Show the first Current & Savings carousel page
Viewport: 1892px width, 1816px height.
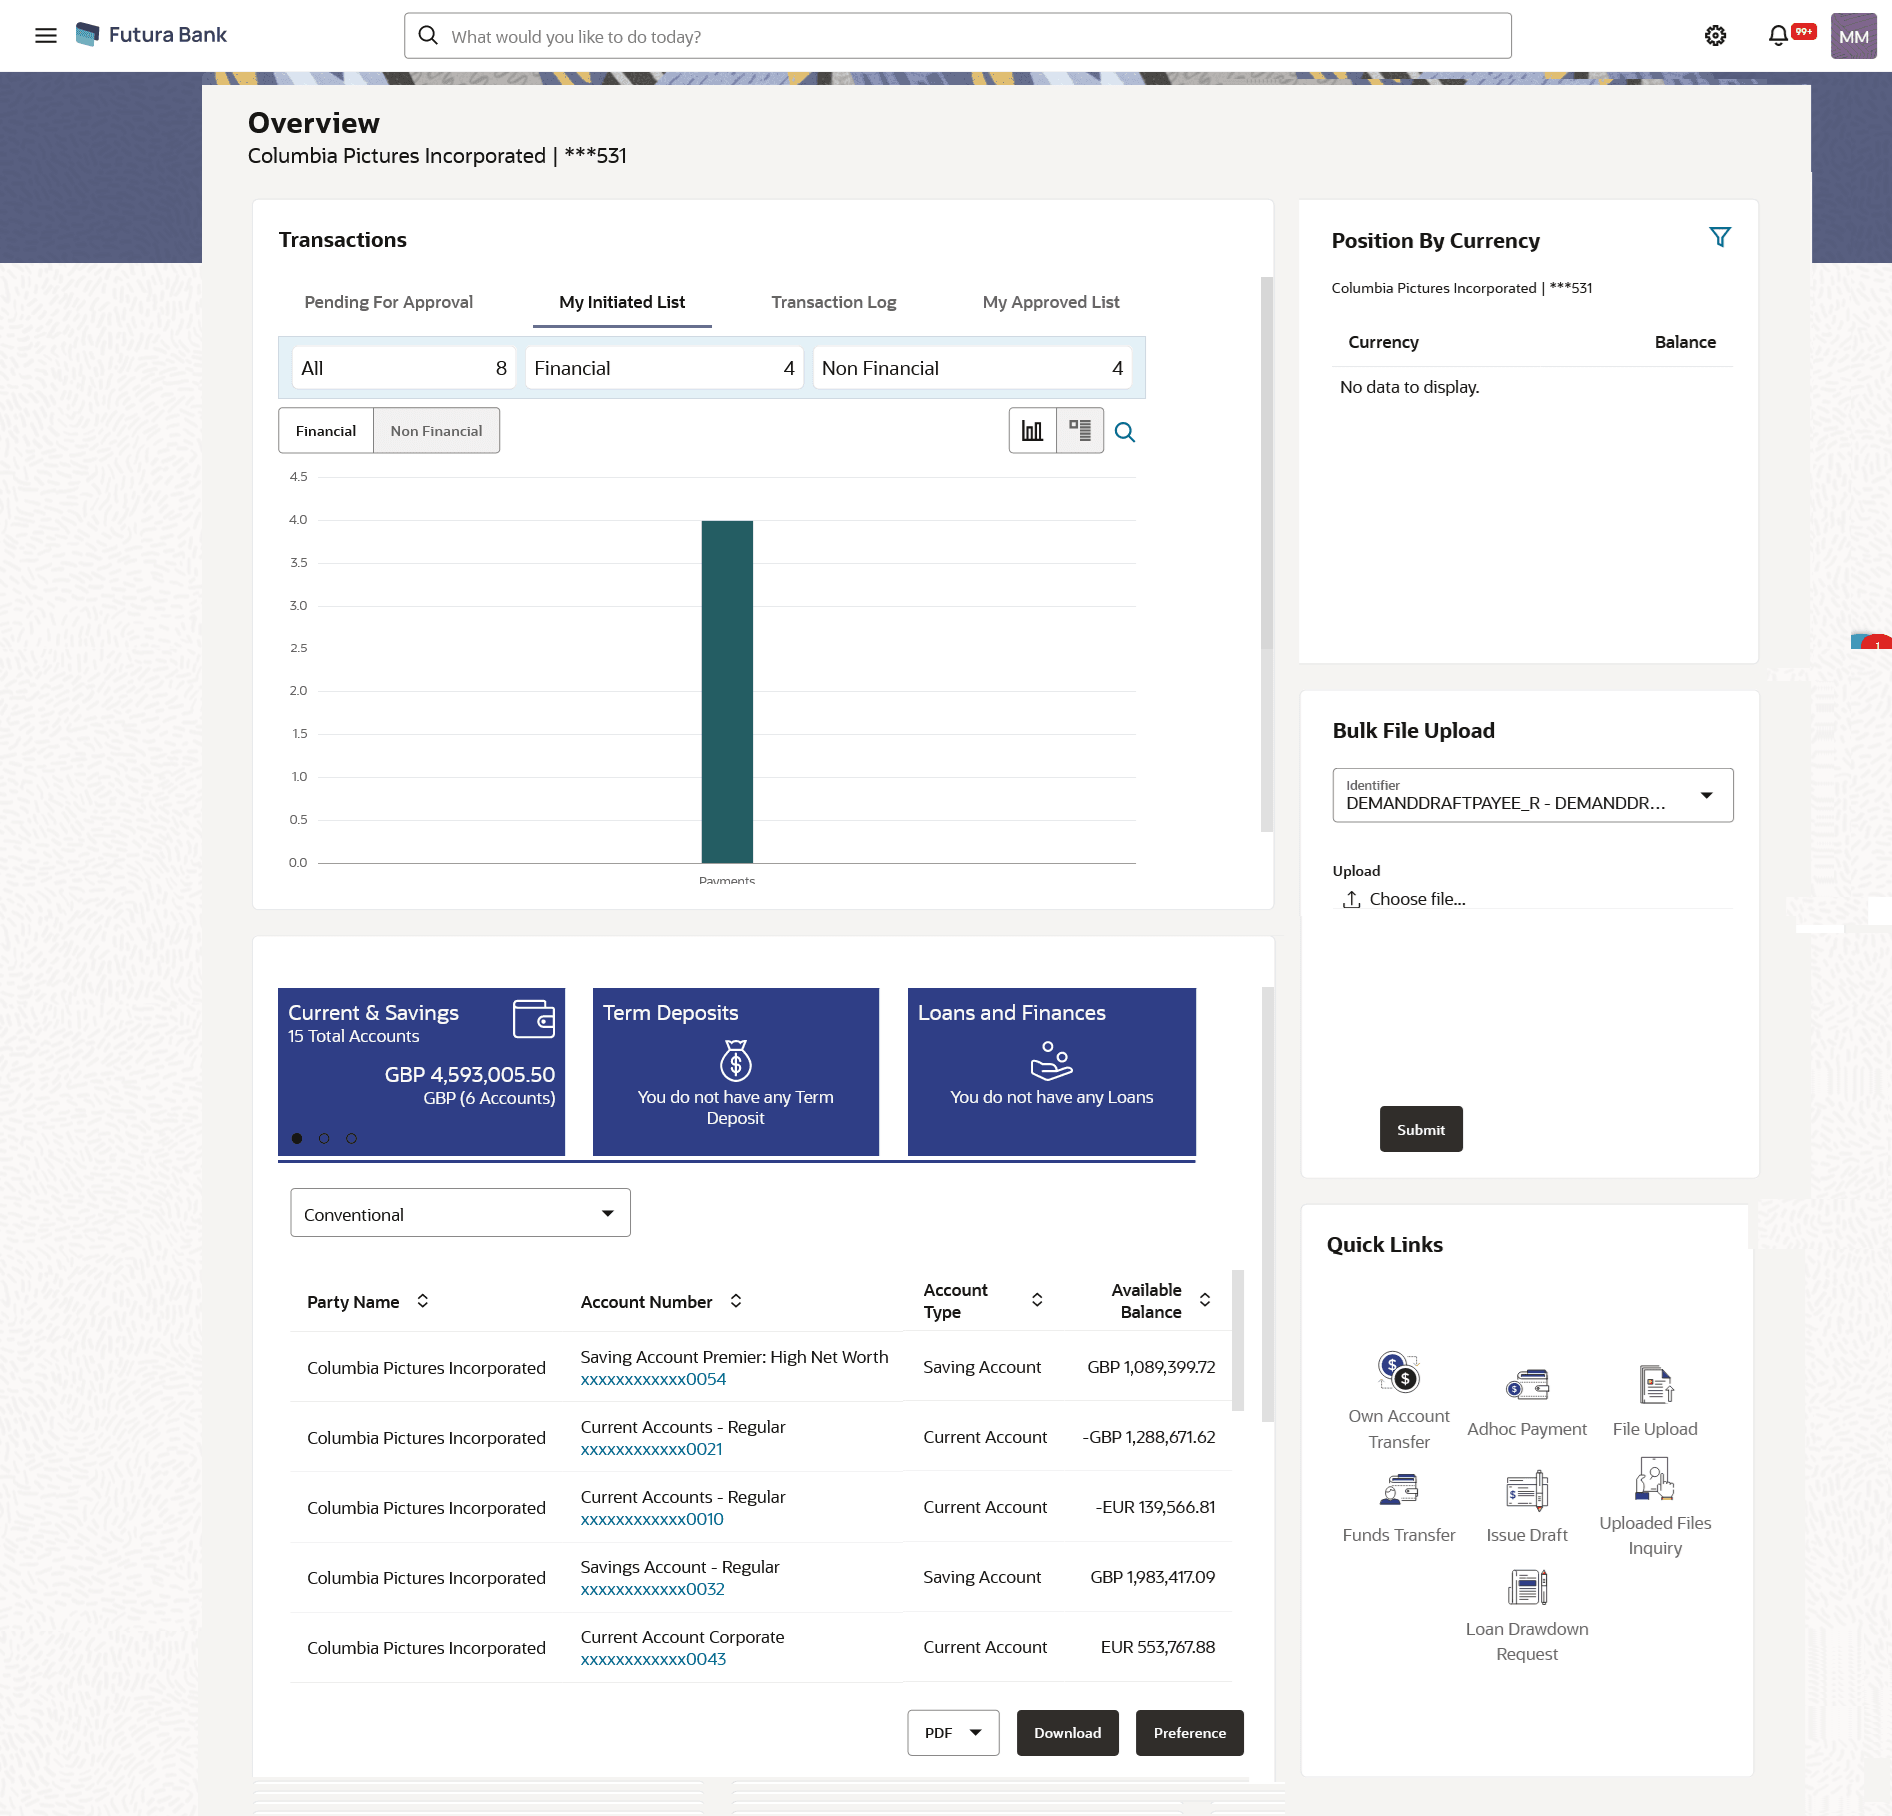click(x=297, y=1138)
